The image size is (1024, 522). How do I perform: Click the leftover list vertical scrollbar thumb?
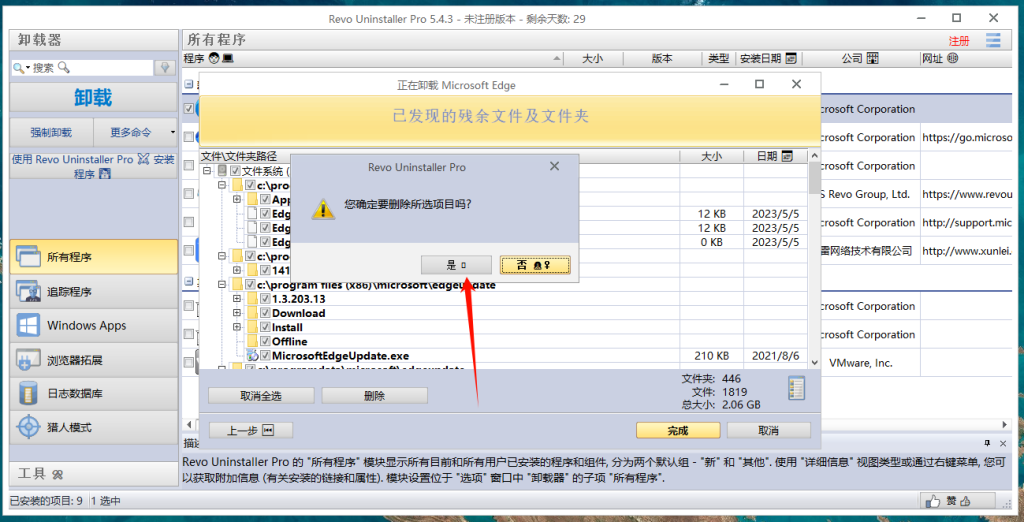click(814, 178)
